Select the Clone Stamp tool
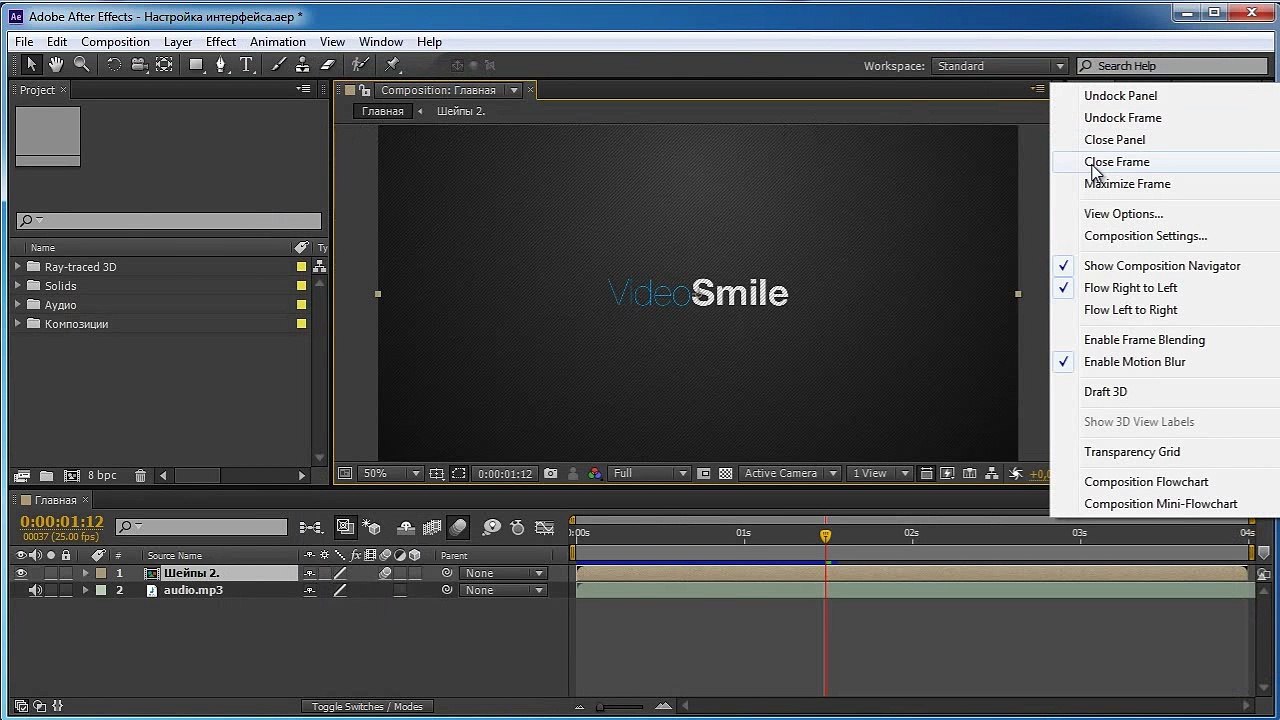This screenshot has height=720, width=1280. 302,65
